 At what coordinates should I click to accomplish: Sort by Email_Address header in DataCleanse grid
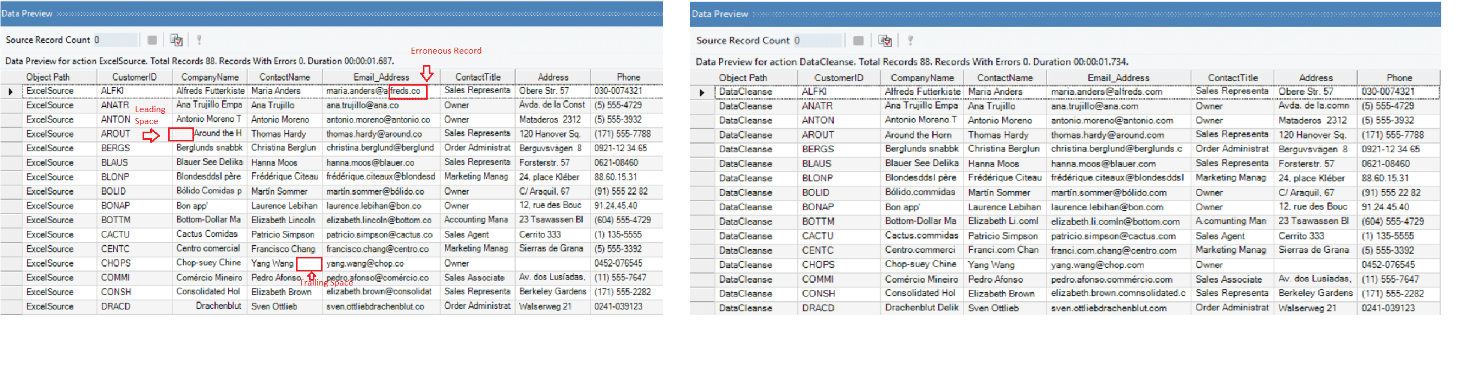click(x=1119, y=77)
